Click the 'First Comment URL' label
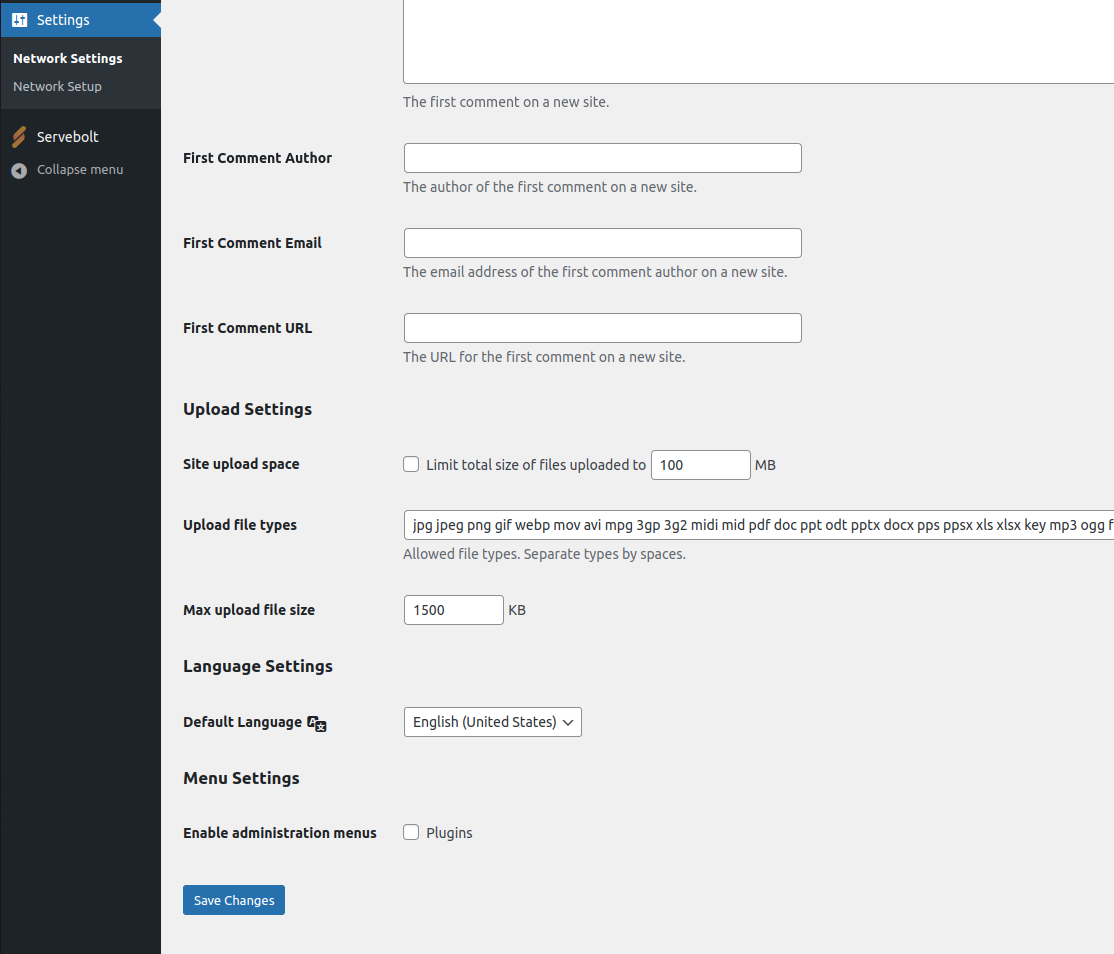Screen dimensions: 1114x954 pyautogui.click(x=247, y=328)
